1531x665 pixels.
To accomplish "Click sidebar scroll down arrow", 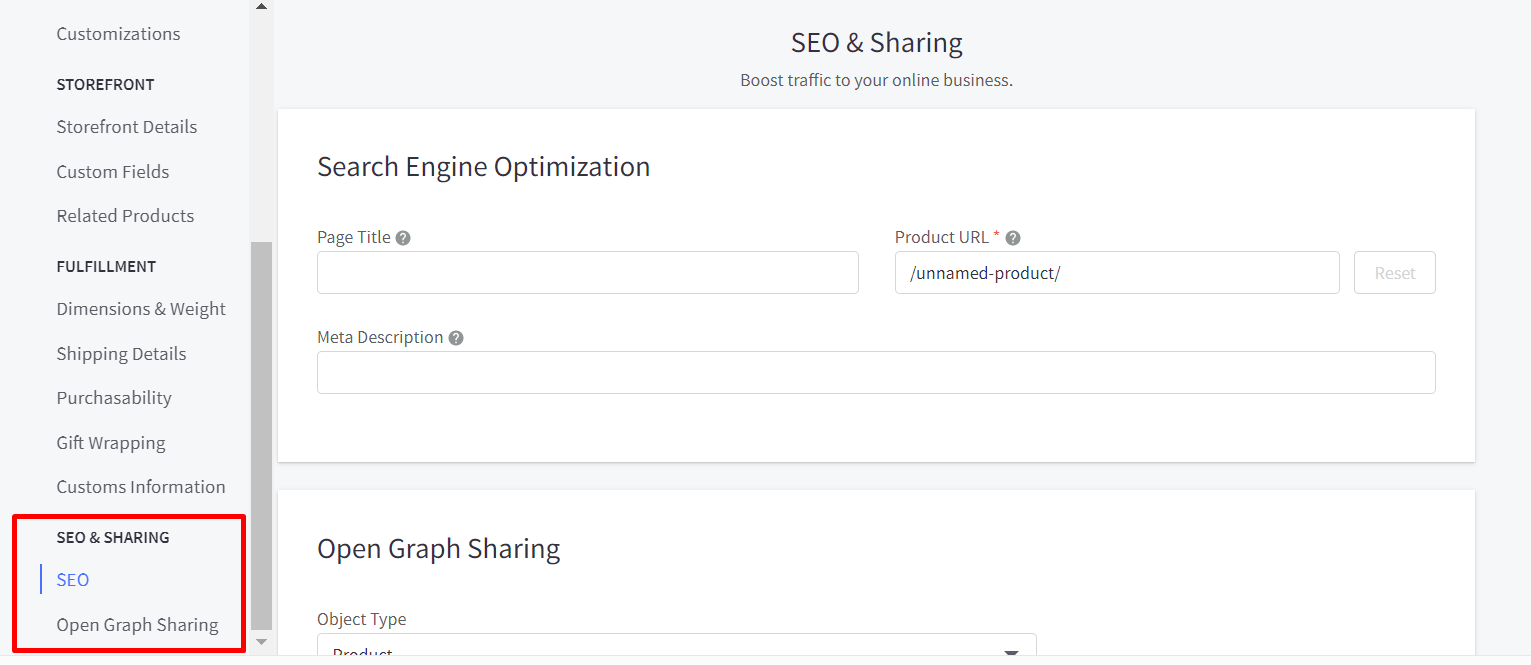I will [x=261, y=641].
